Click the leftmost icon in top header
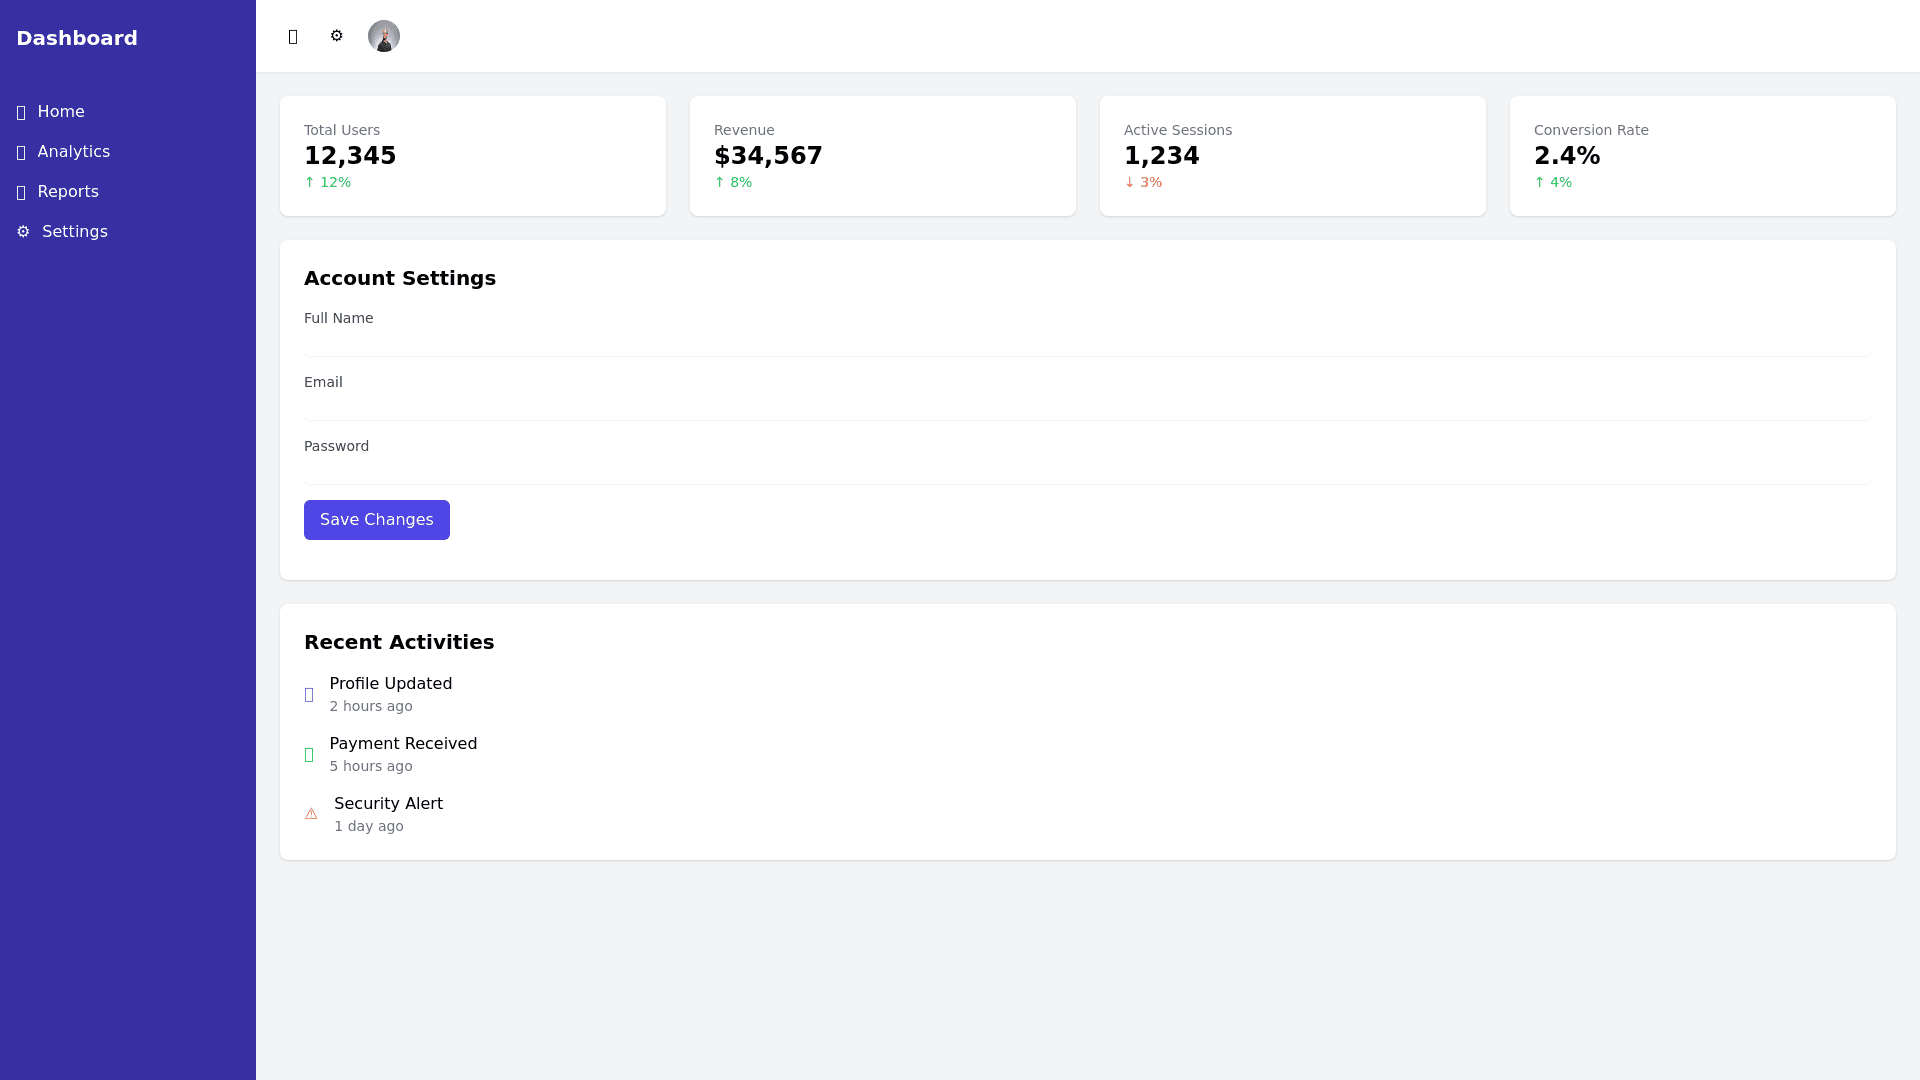 [x=293, y=37]
